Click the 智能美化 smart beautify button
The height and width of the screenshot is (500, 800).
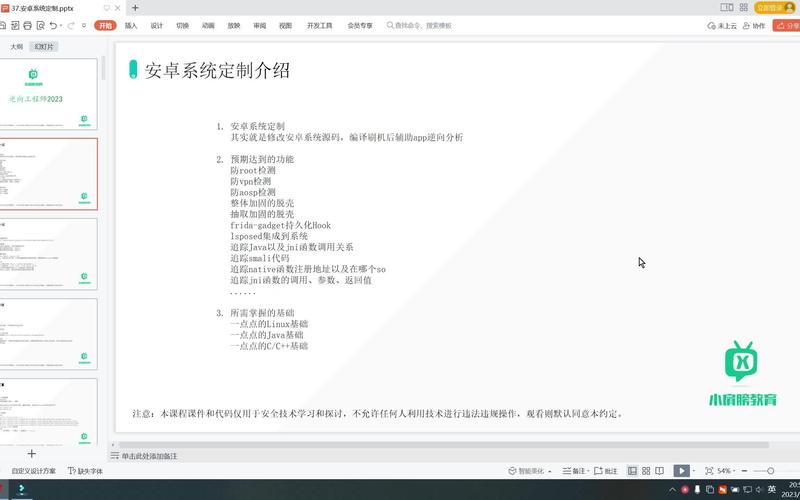pyautogui.click(x=526, y=471)
